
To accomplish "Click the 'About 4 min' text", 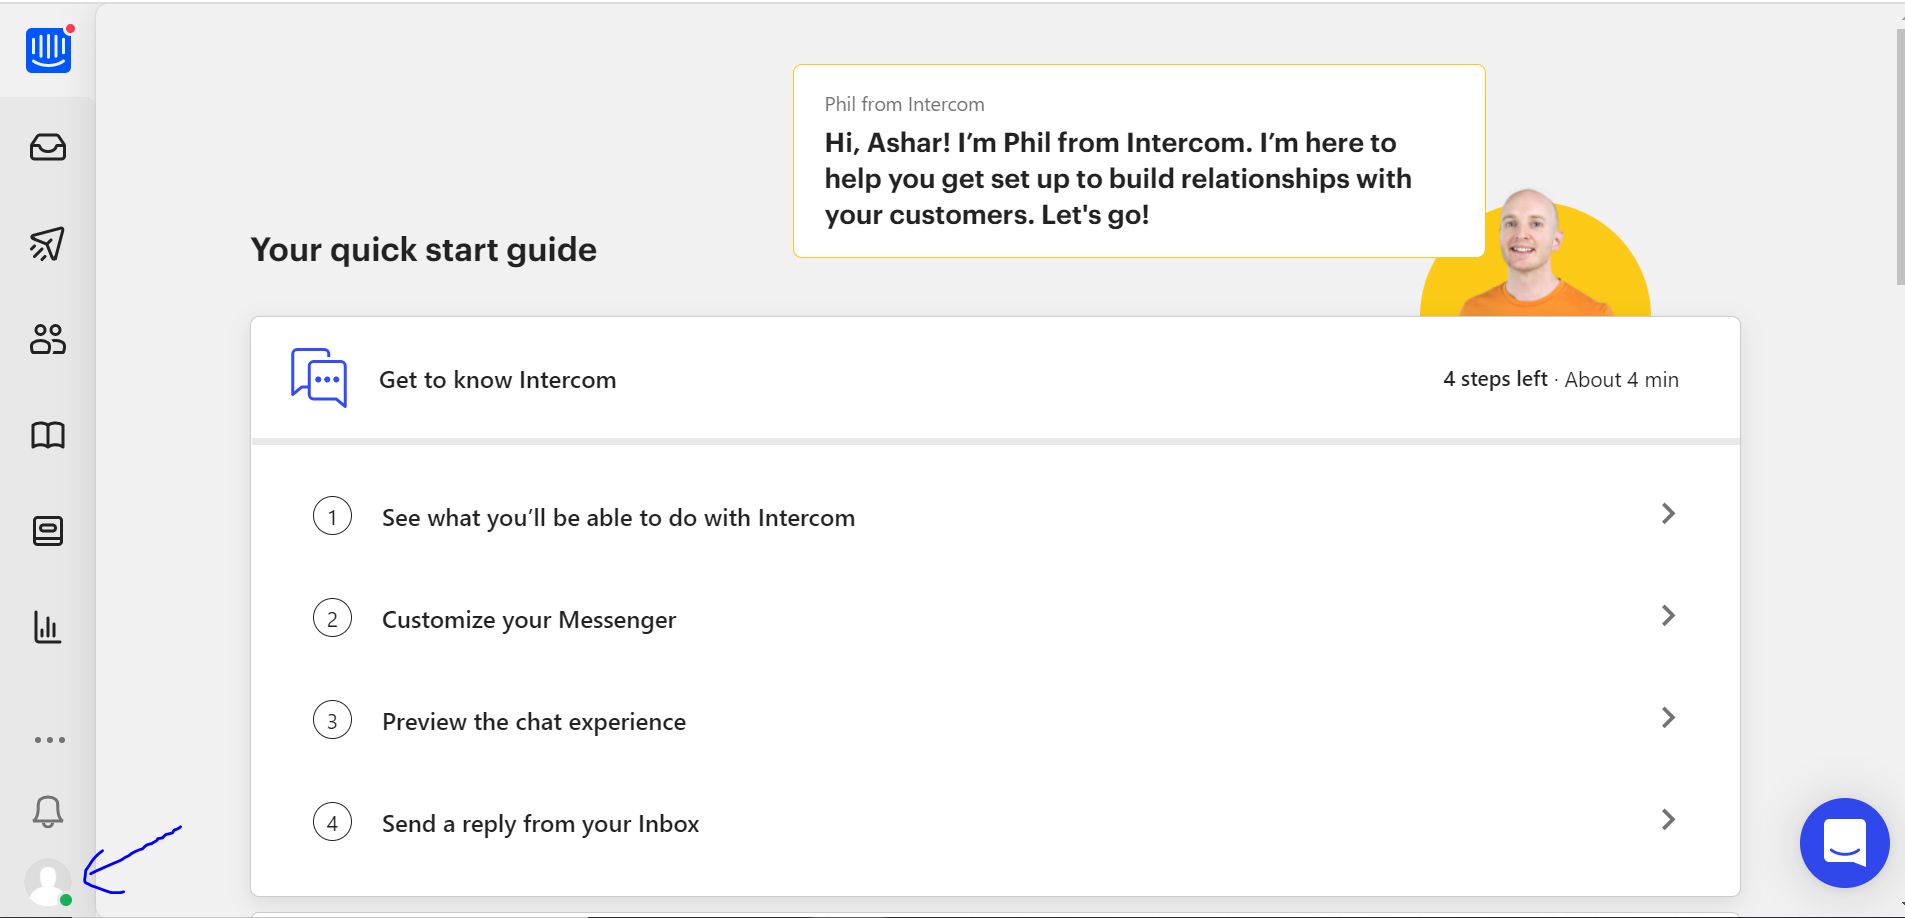I will [x=1621, y=380].
